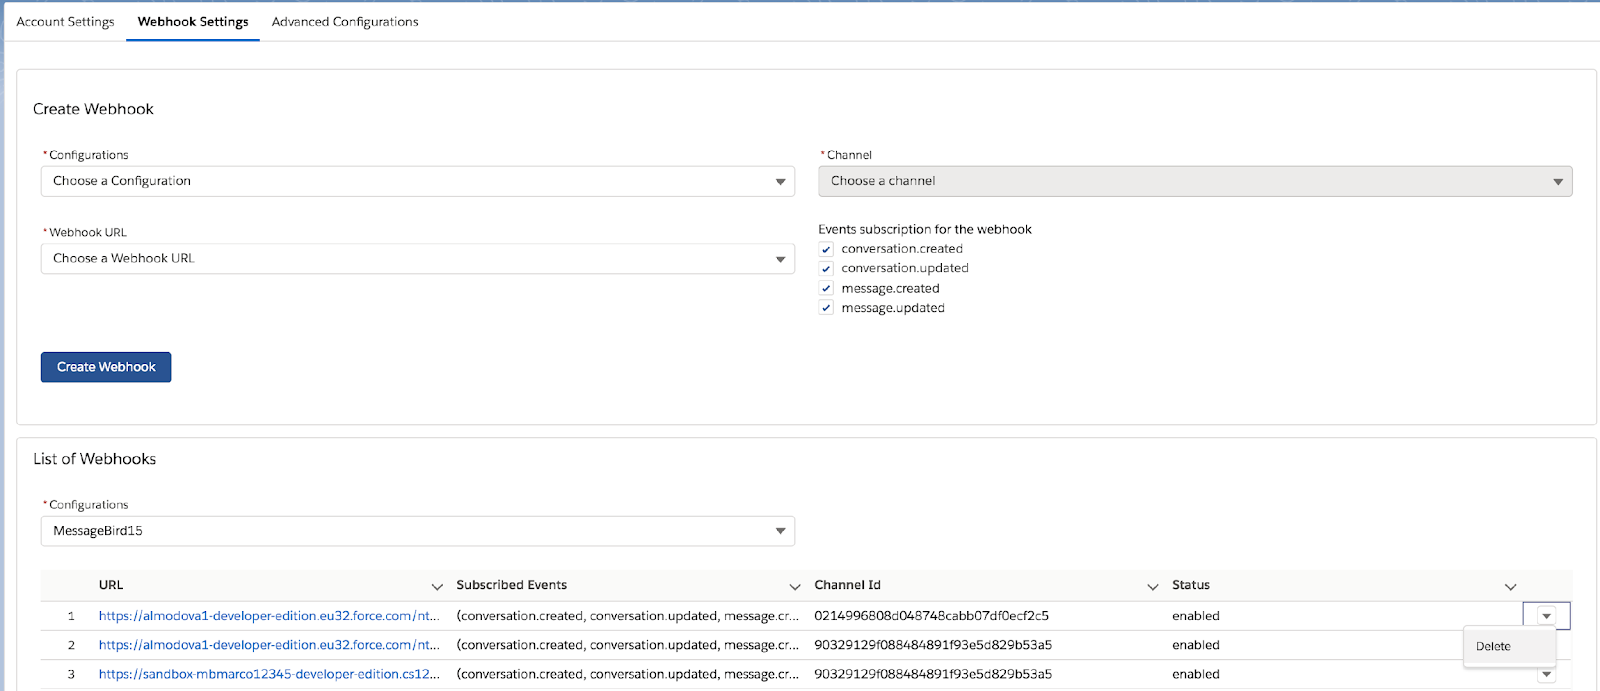Click the Status column header chevron
This screenshot has height=691, width=1600.
(x=1510, y=586)
